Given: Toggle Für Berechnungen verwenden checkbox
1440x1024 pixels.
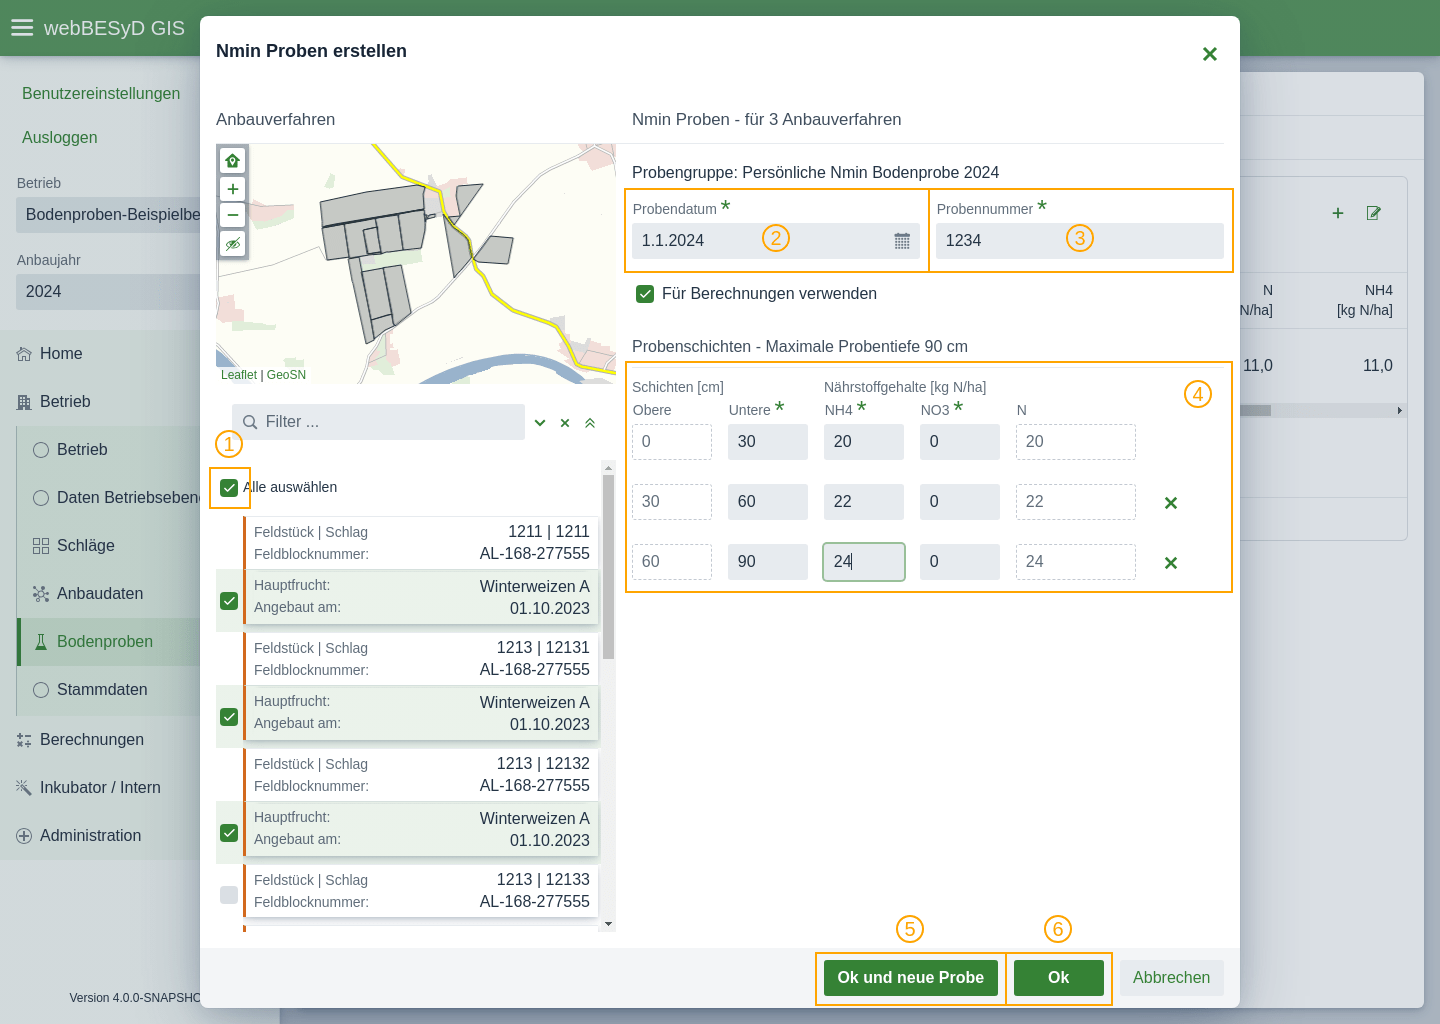Looking at the screenshot, I should click(645, 294).
